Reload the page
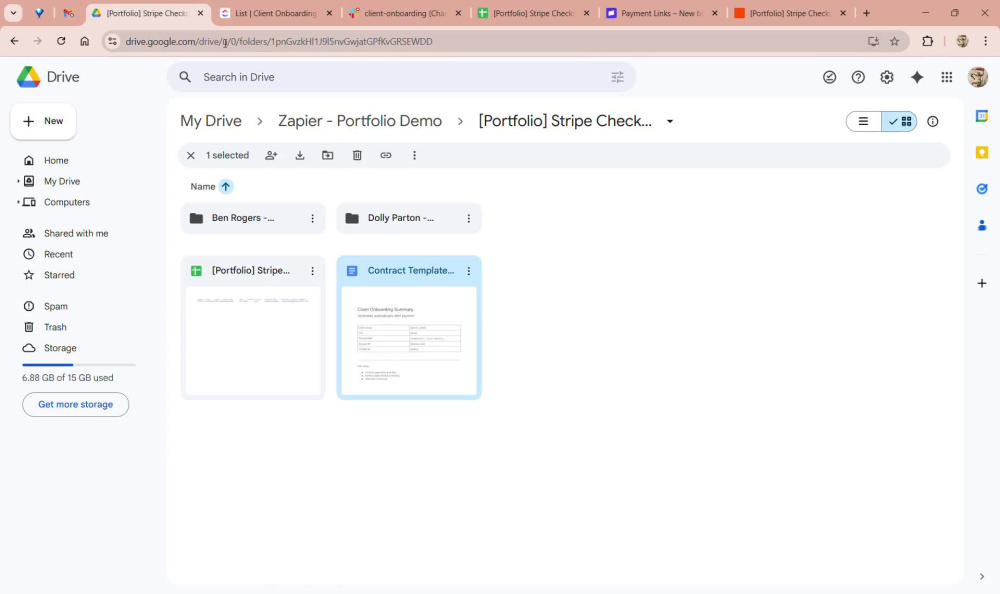 pyautogui.click(x=61, y=41)
